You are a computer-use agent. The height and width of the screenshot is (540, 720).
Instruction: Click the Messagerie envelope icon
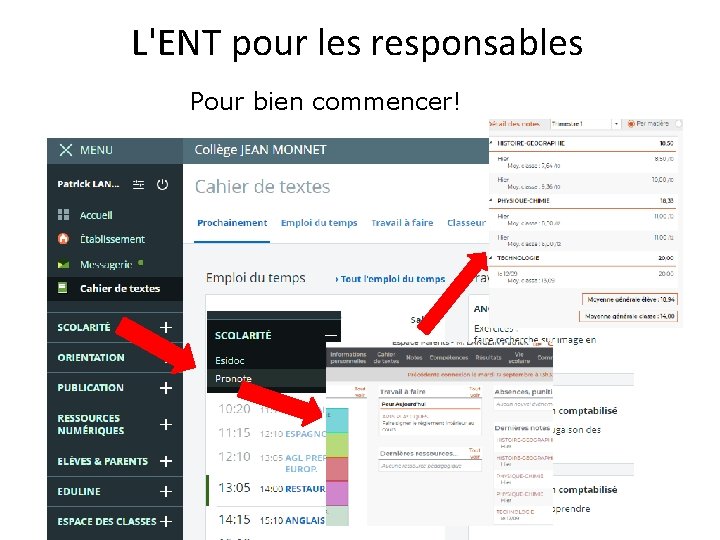tap(63, 264)
